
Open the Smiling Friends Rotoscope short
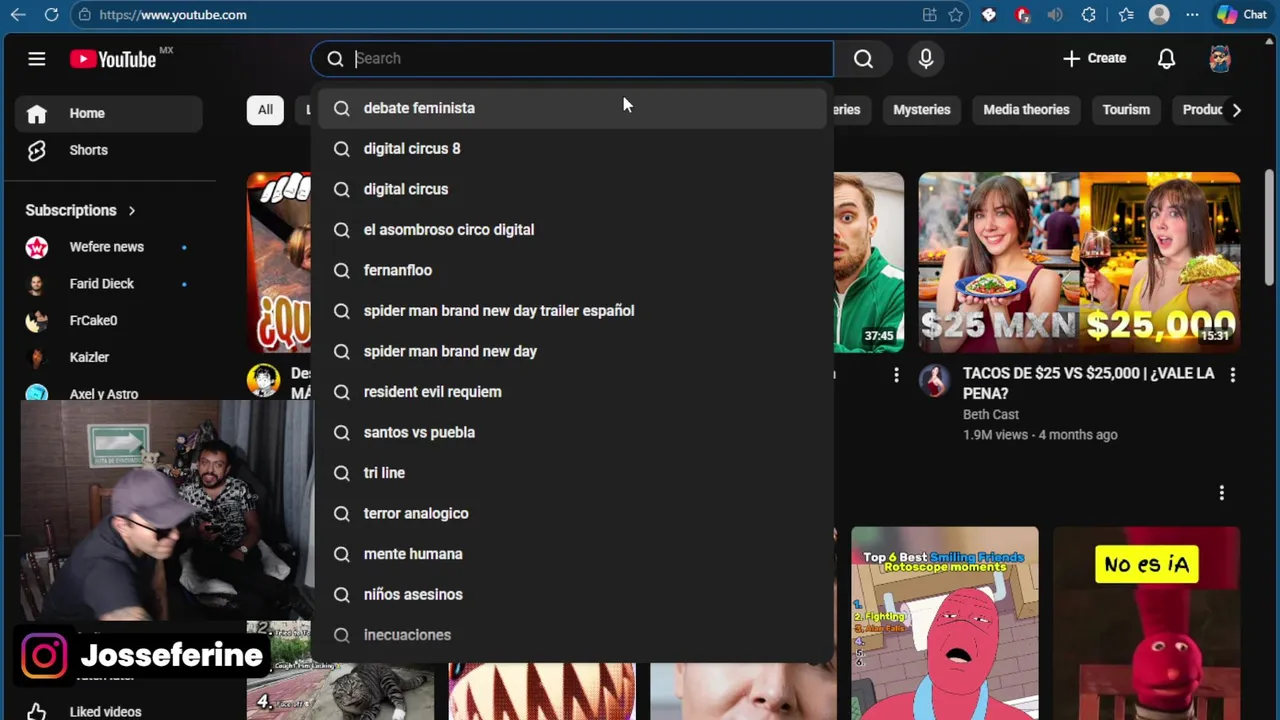coord(944,623)
